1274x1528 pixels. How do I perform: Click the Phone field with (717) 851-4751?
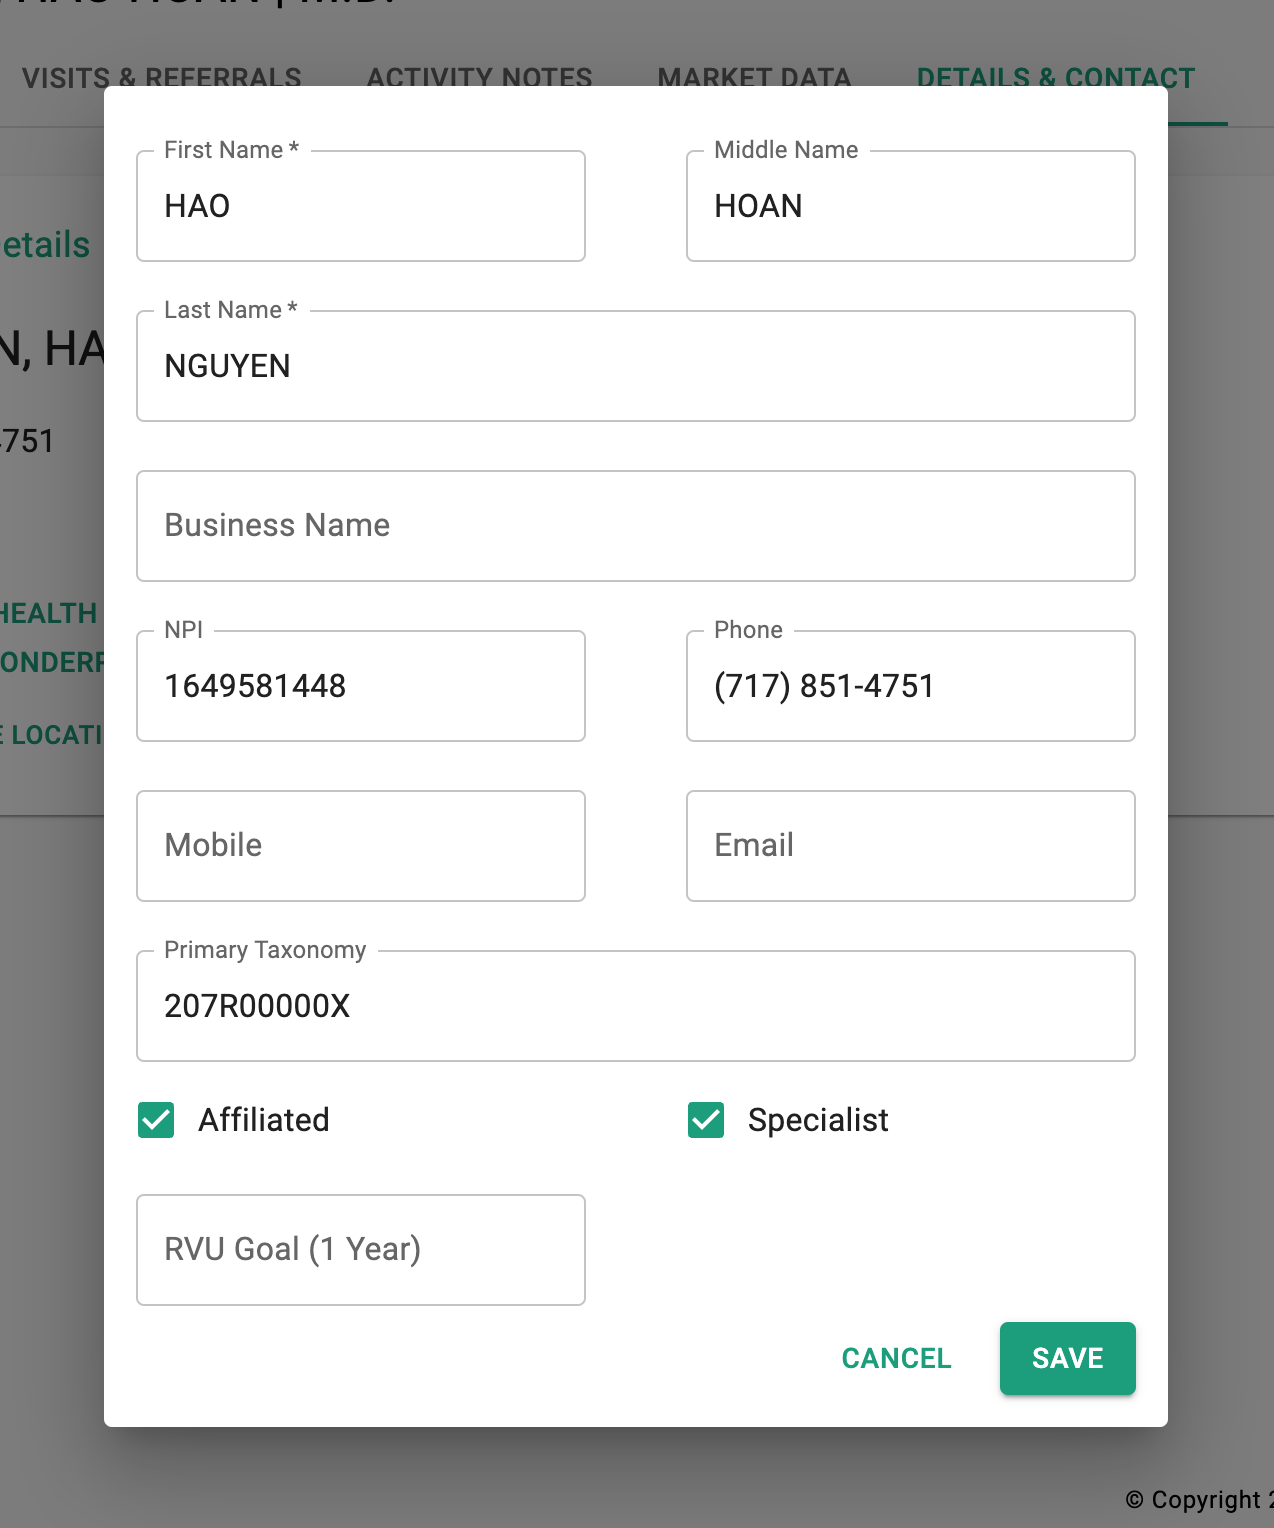[911, 686]
